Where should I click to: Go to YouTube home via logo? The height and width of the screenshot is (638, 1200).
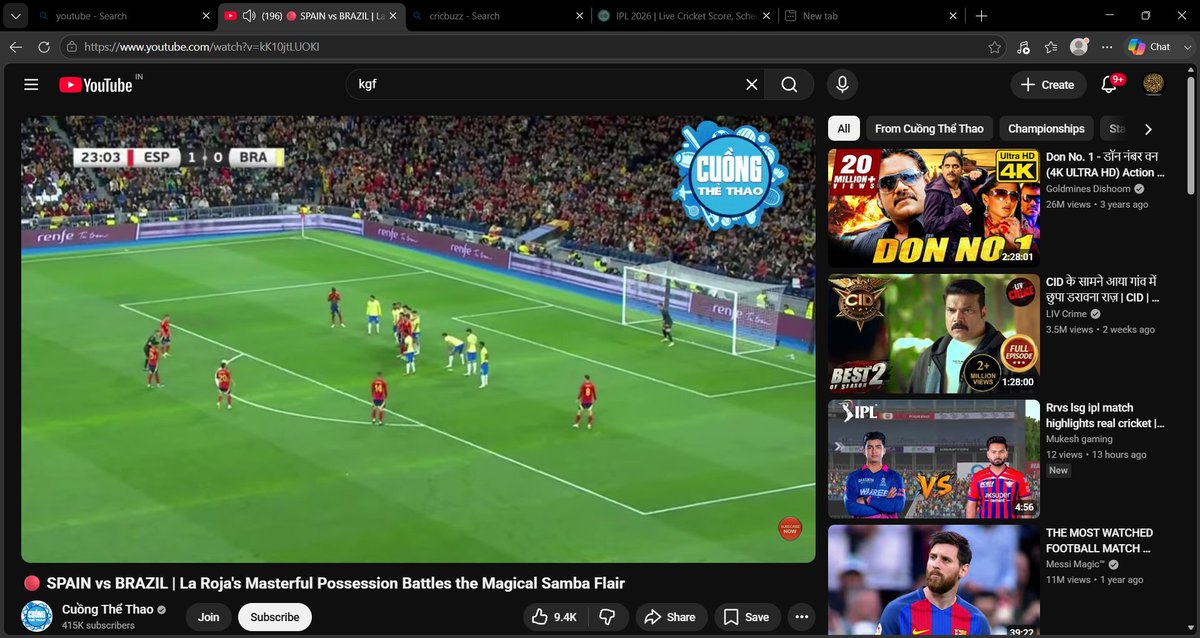point(98,85)
